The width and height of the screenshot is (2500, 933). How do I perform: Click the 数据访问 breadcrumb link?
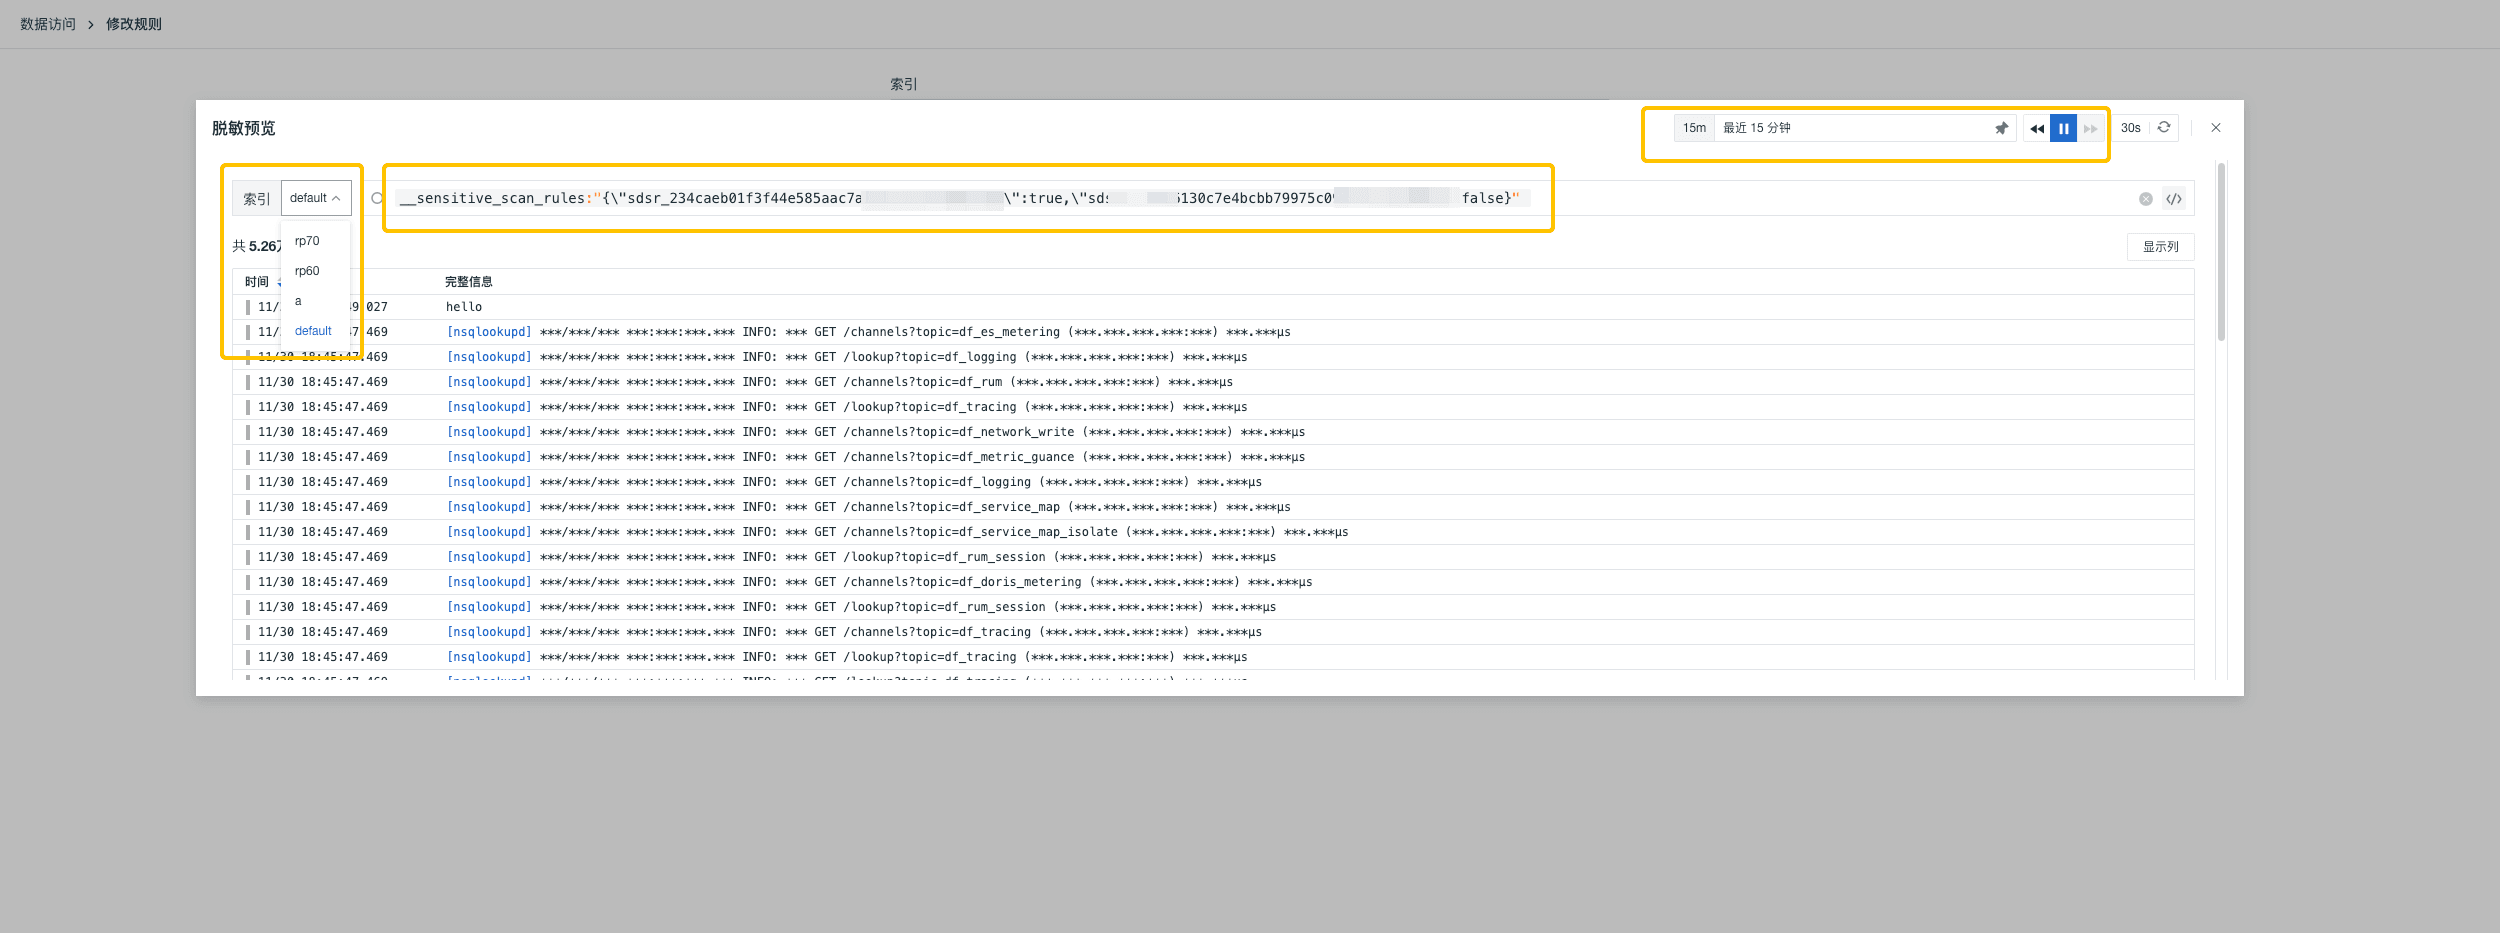coord(48,24)
